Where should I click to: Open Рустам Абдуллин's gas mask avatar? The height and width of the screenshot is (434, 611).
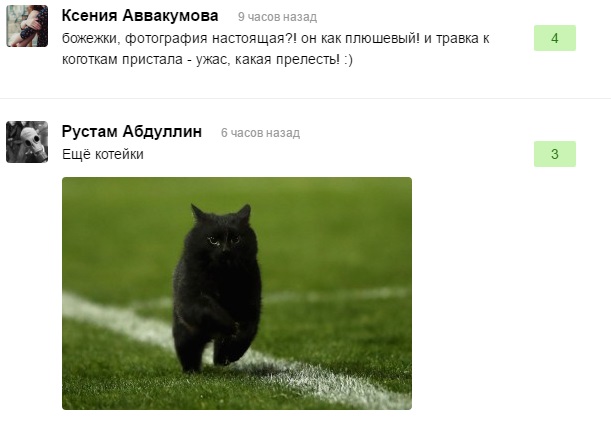27,142
